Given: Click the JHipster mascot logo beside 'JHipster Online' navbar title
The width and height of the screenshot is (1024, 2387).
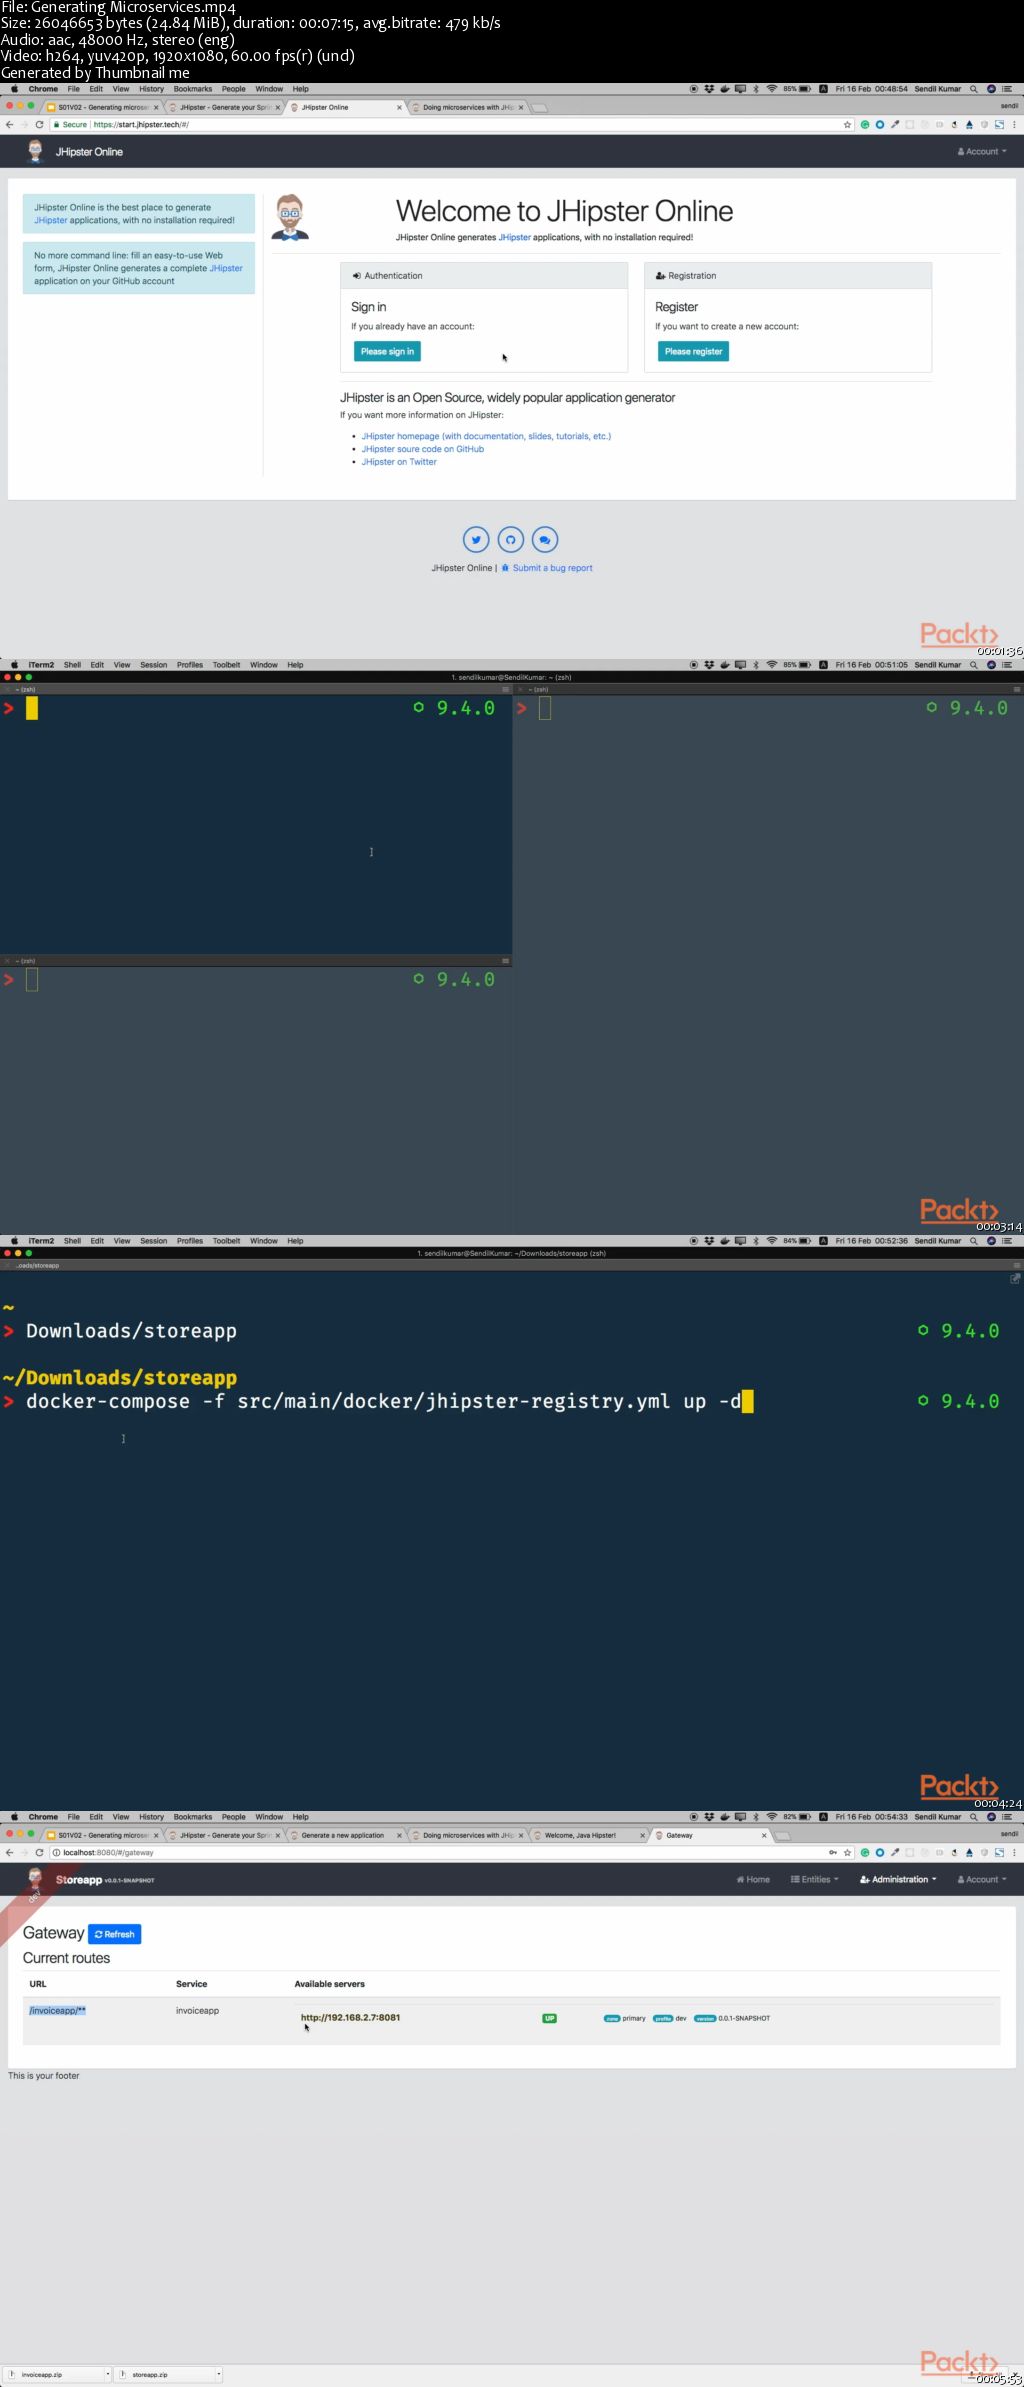Looking at the screenshot, I should tap(36, 151).
